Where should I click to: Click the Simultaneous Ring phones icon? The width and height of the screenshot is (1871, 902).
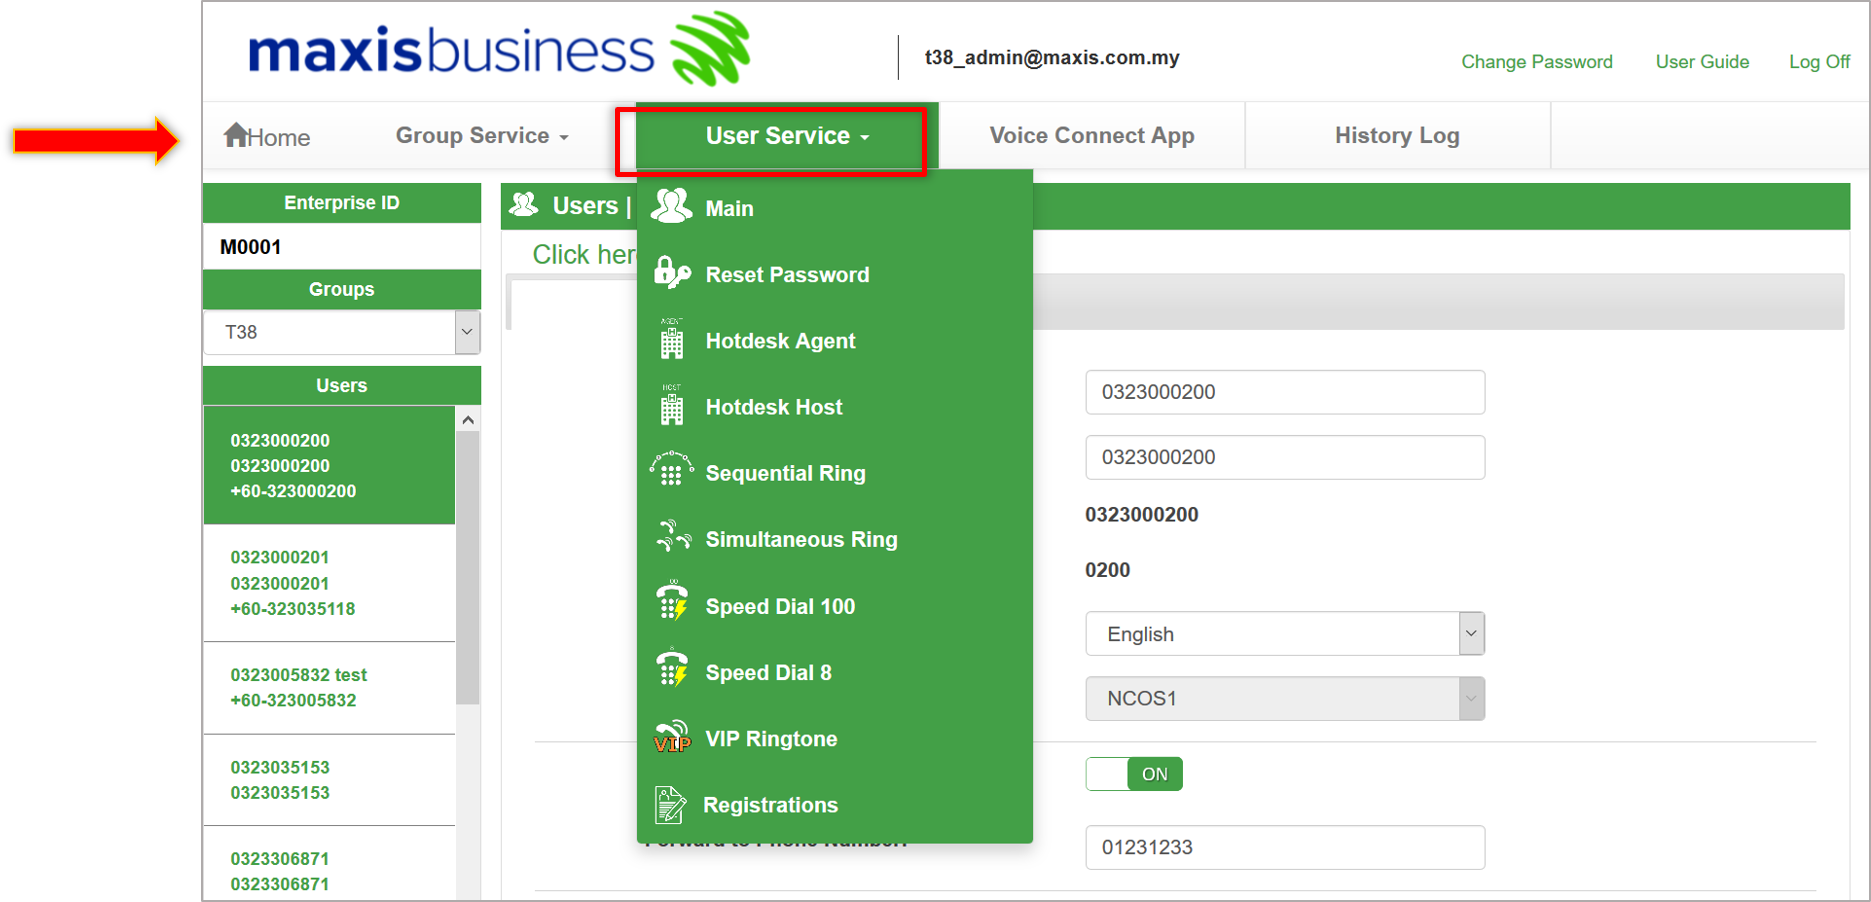672,538
